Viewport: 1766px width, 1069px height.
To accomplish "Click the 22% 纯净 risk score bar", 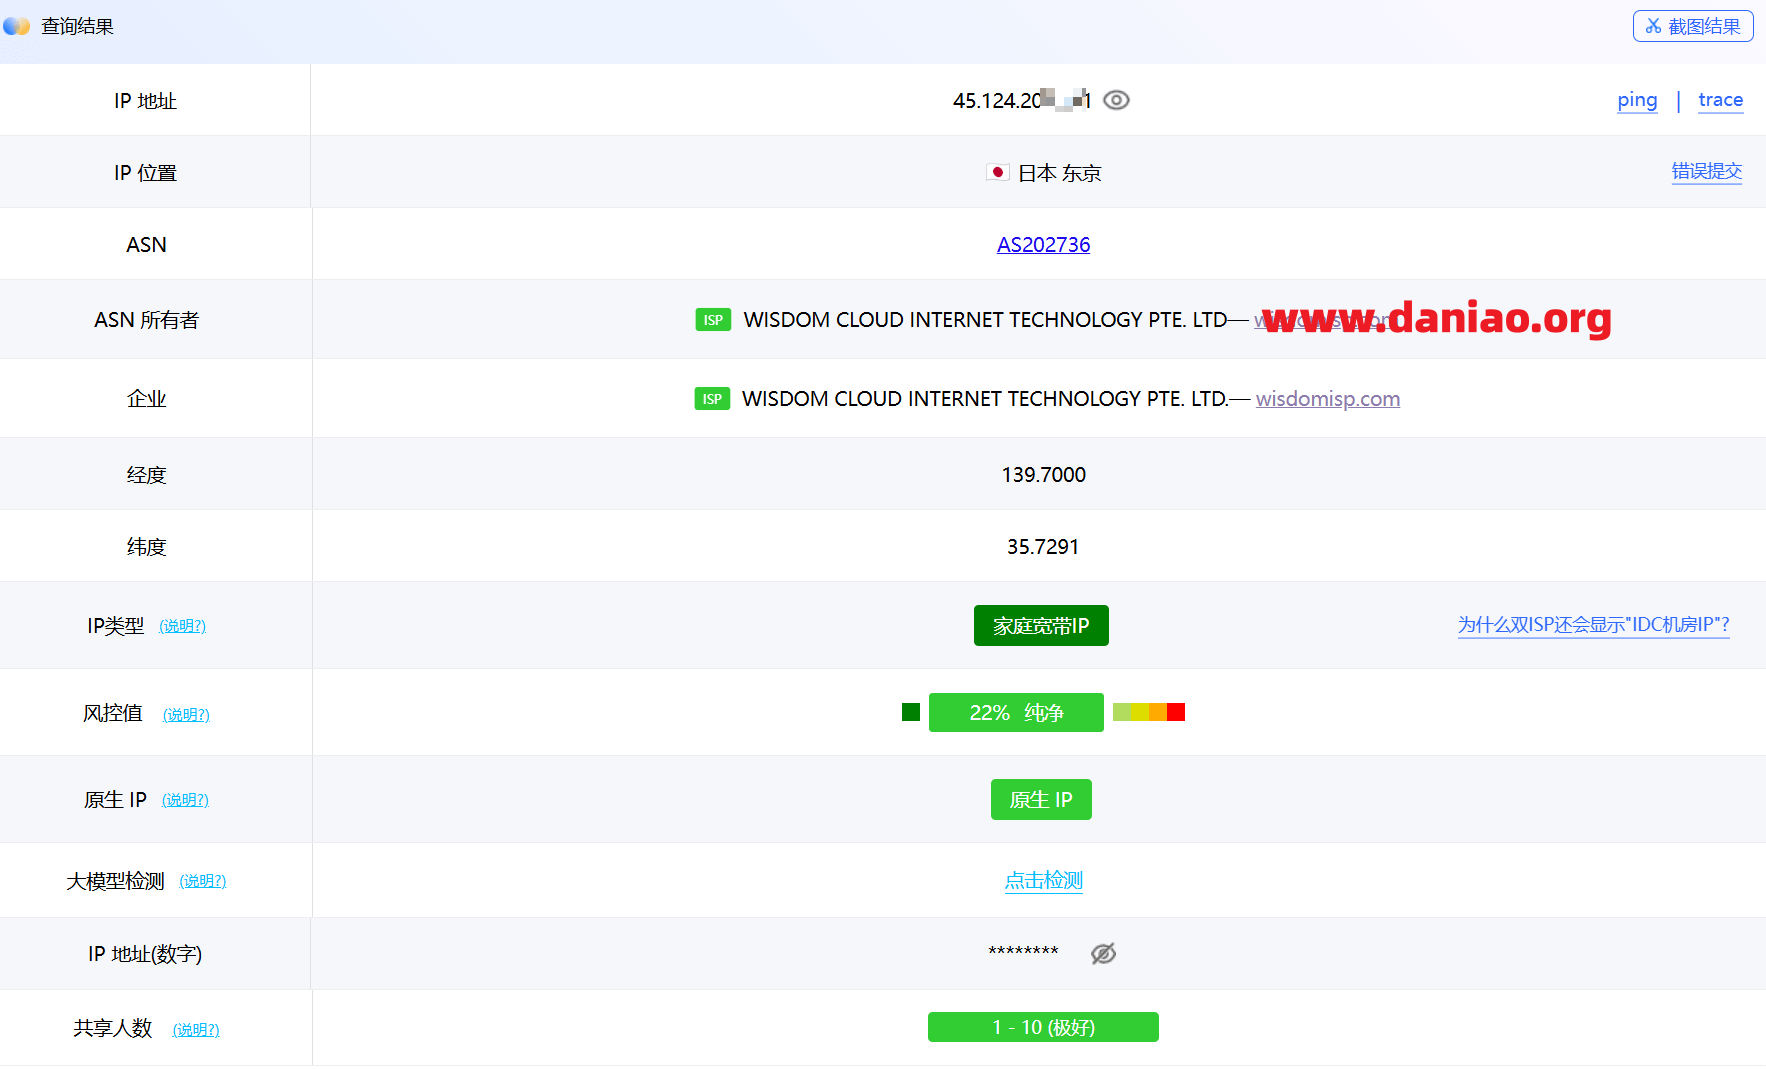I will point(1016,713).
